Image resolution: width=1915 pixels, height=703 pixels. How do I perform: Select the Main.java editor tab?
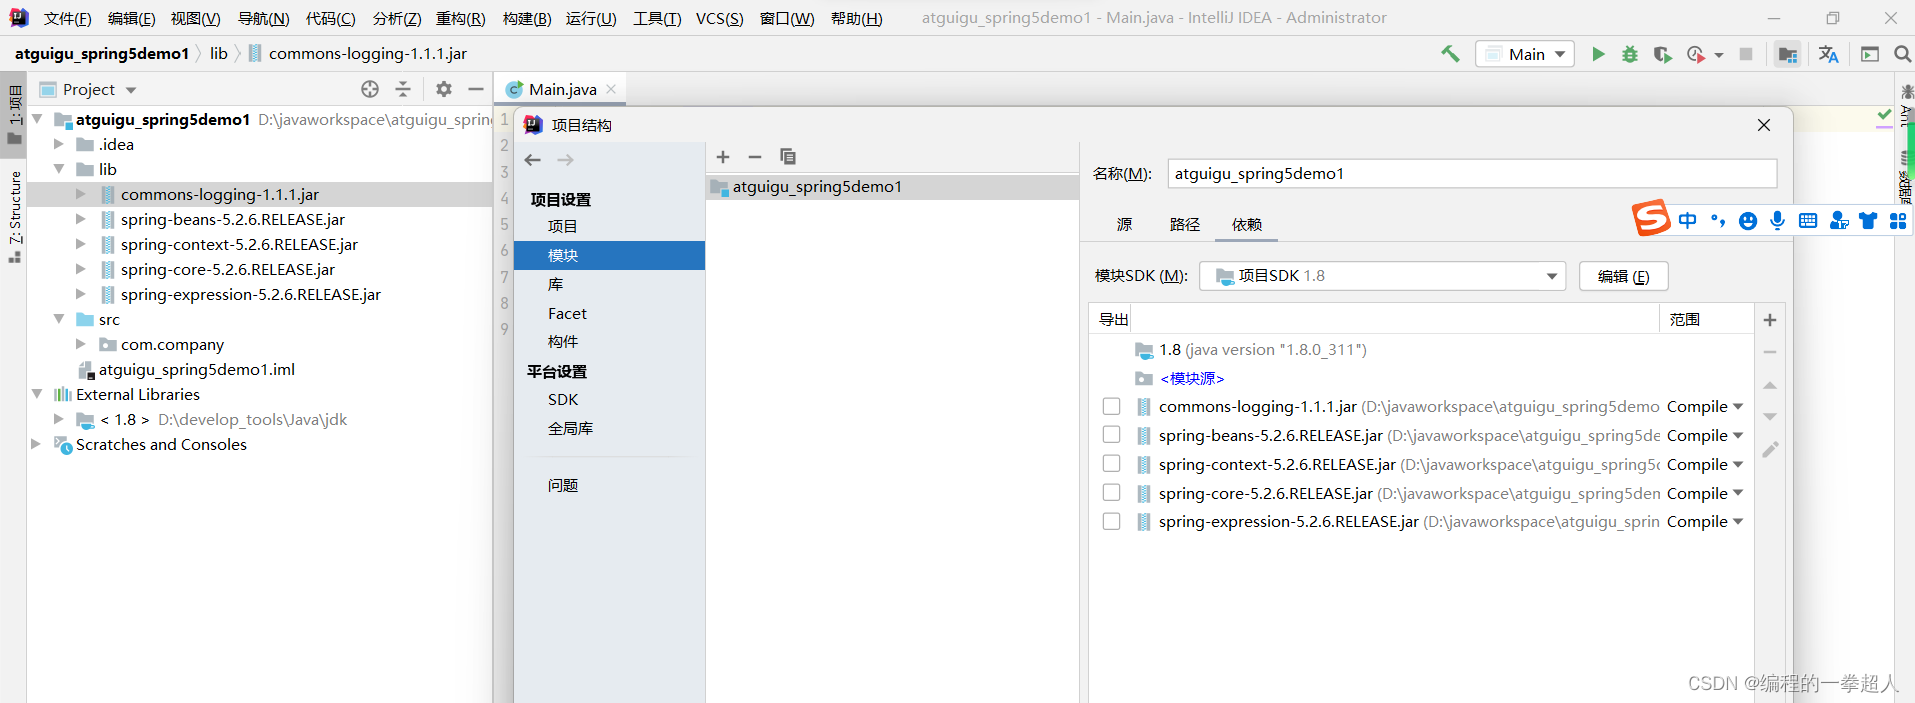[x=563, y=89]
